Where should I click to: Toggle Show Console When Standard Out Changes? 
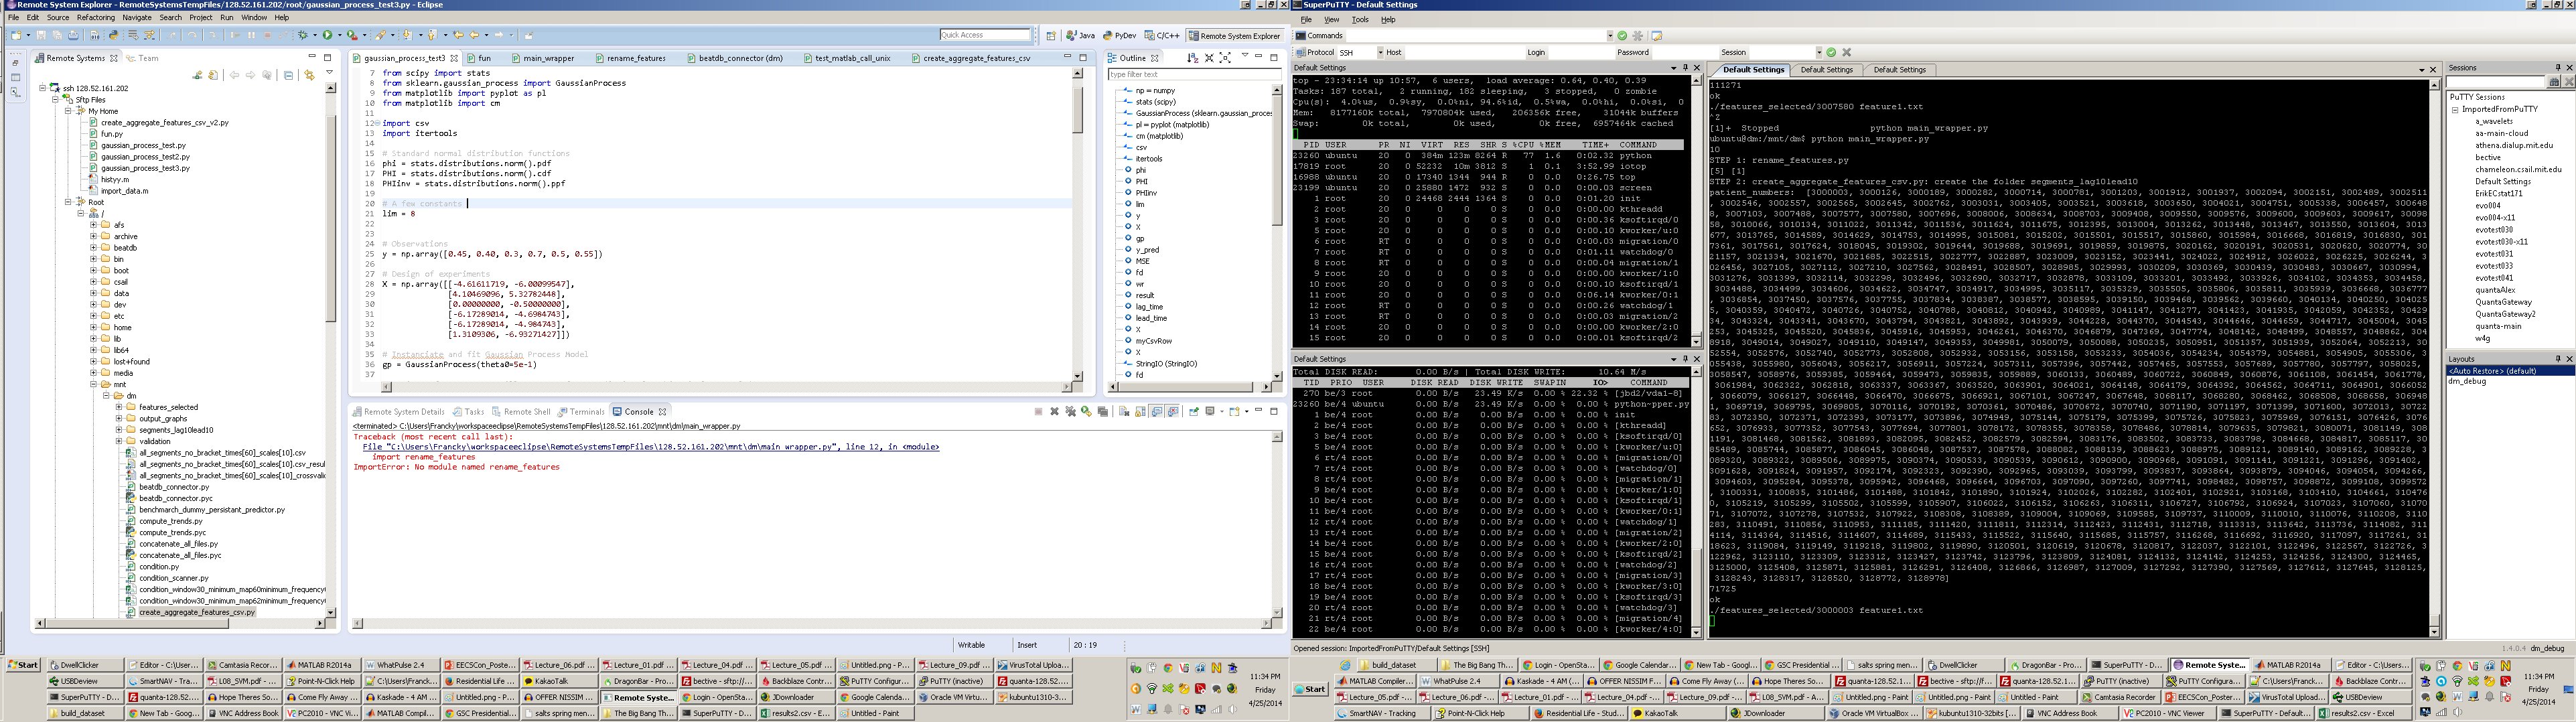tap(1156, 411)
